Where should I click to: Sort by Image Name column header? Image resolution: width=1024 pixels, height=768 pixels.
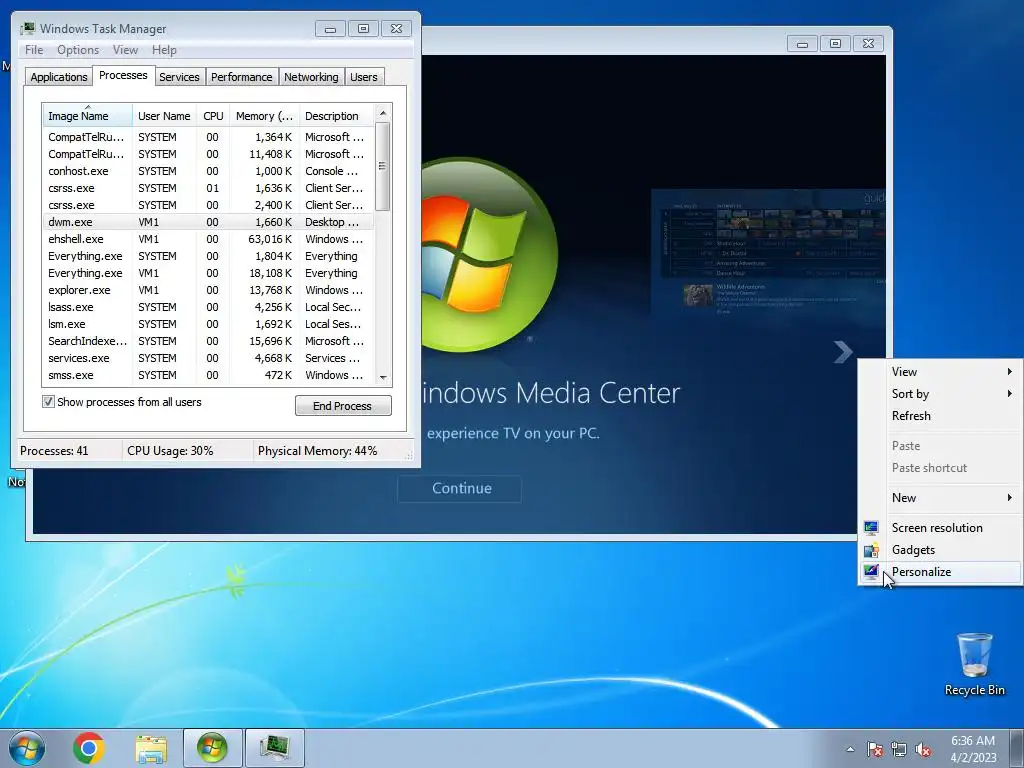pyautogui.click(x=88, y=116)
